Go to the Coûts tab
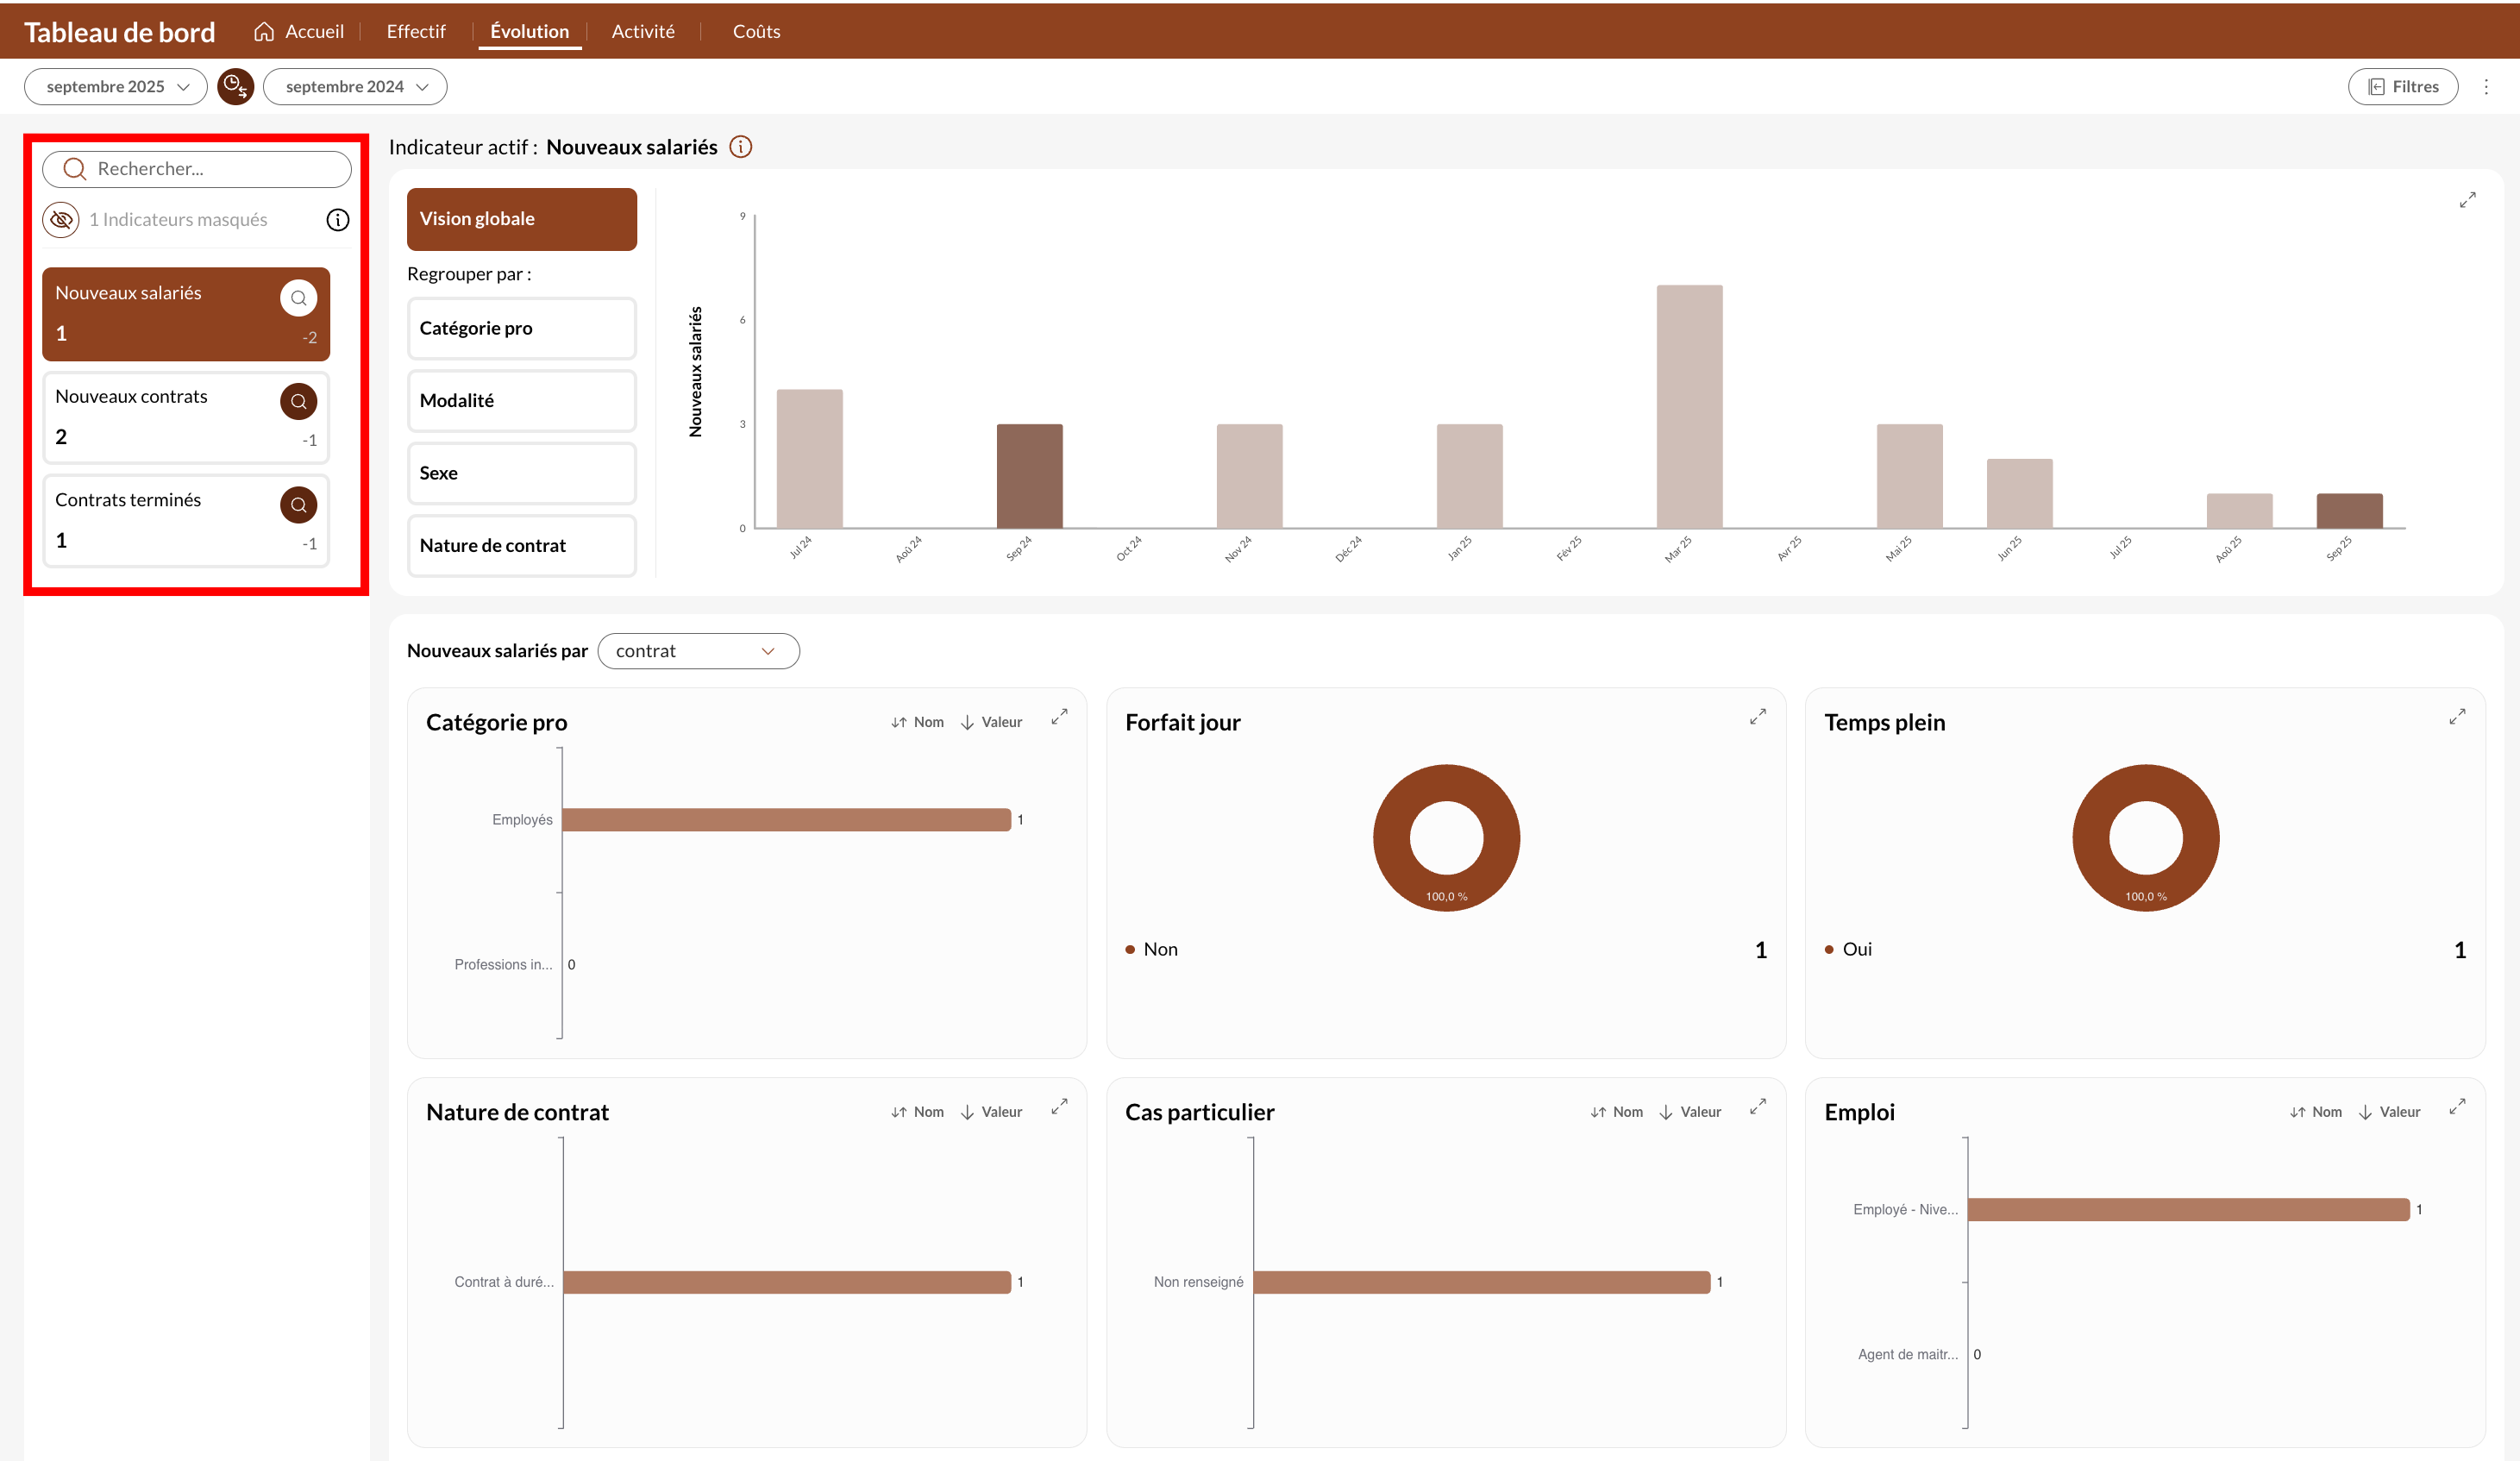 coord(756,31)
